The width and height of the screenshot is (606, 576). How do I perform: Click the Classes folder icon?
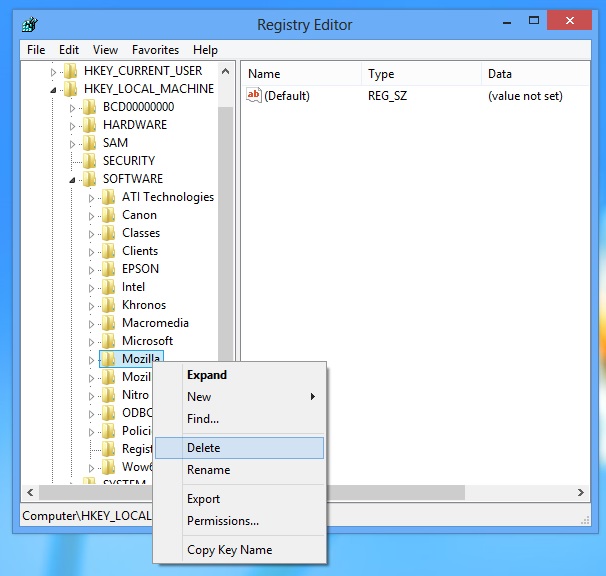click(108, 233)
